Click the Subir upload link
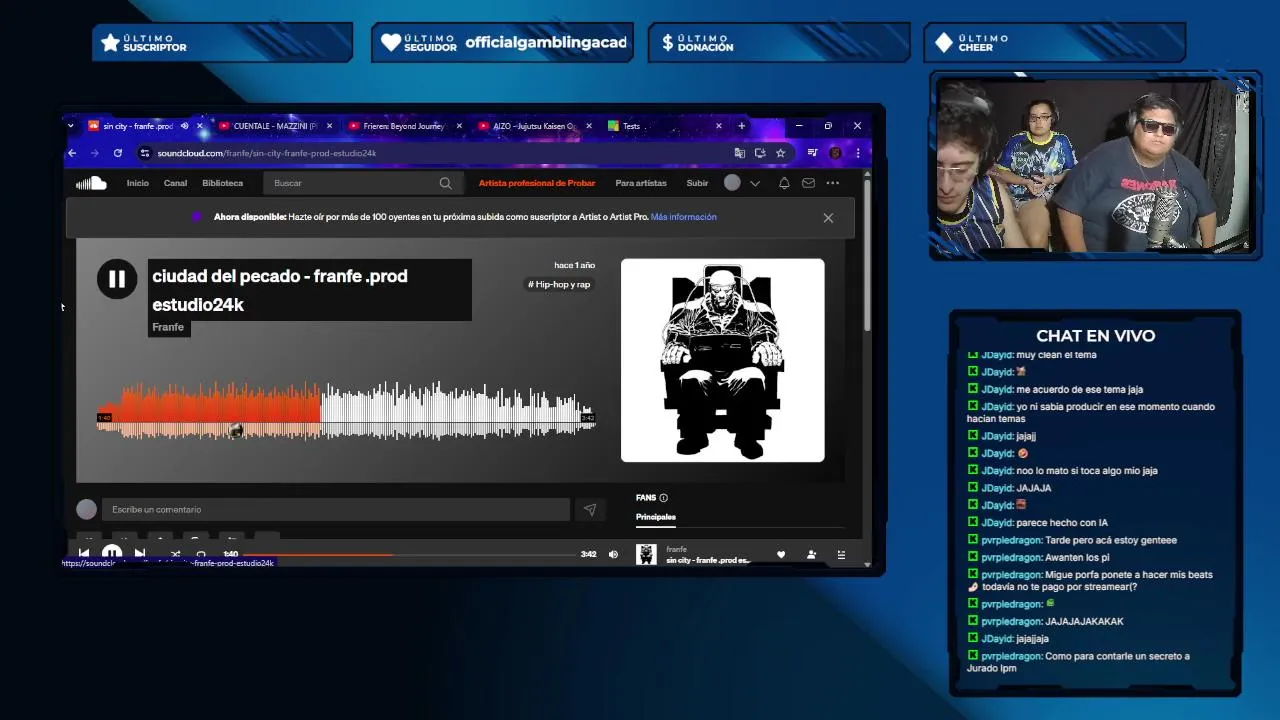1280x720 pixels. tap(697, 183)
